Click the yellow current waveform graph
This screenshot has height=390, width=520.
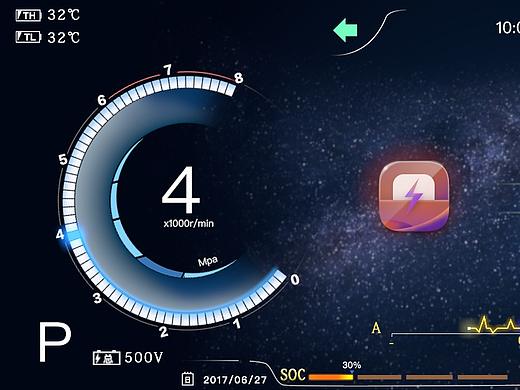tap(493, 325)
